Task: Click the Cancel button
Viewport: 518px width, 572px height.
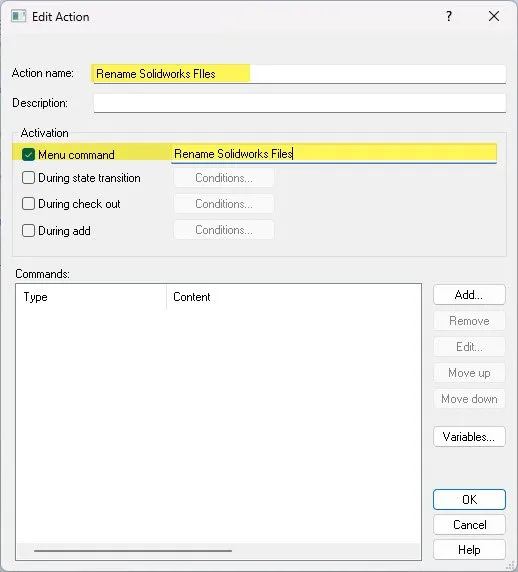Action: click(469, 525)
